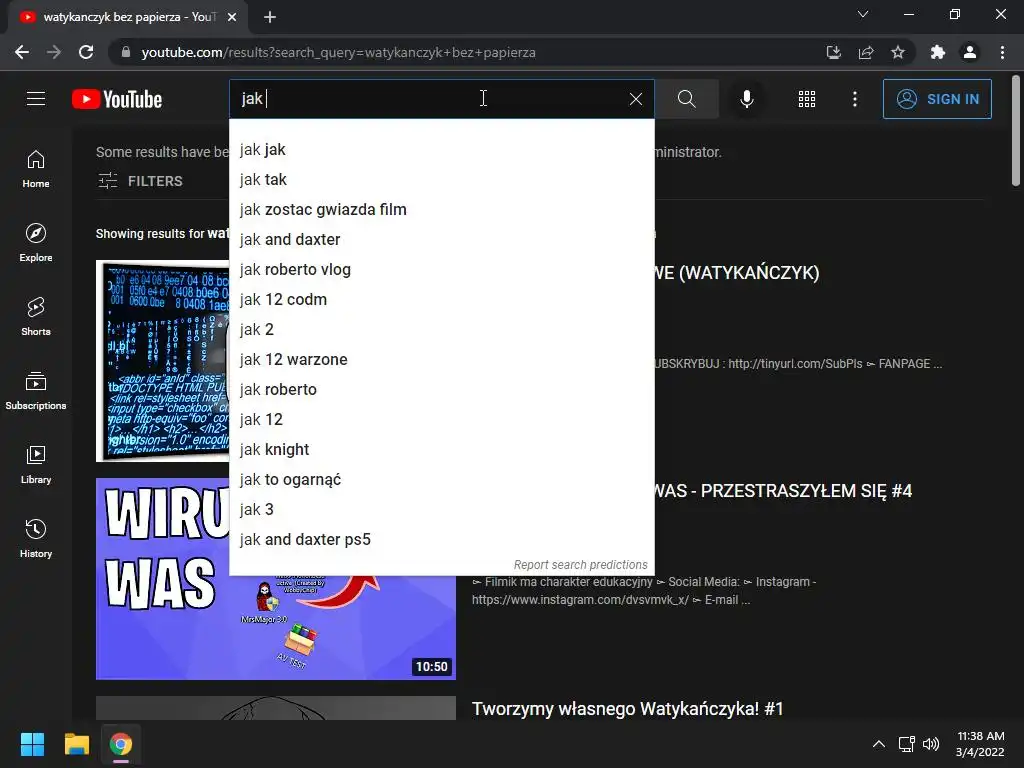Show hidden tray icons chevron
The height and width of the screenshot is (768, 1024).
tap(879, 744)
